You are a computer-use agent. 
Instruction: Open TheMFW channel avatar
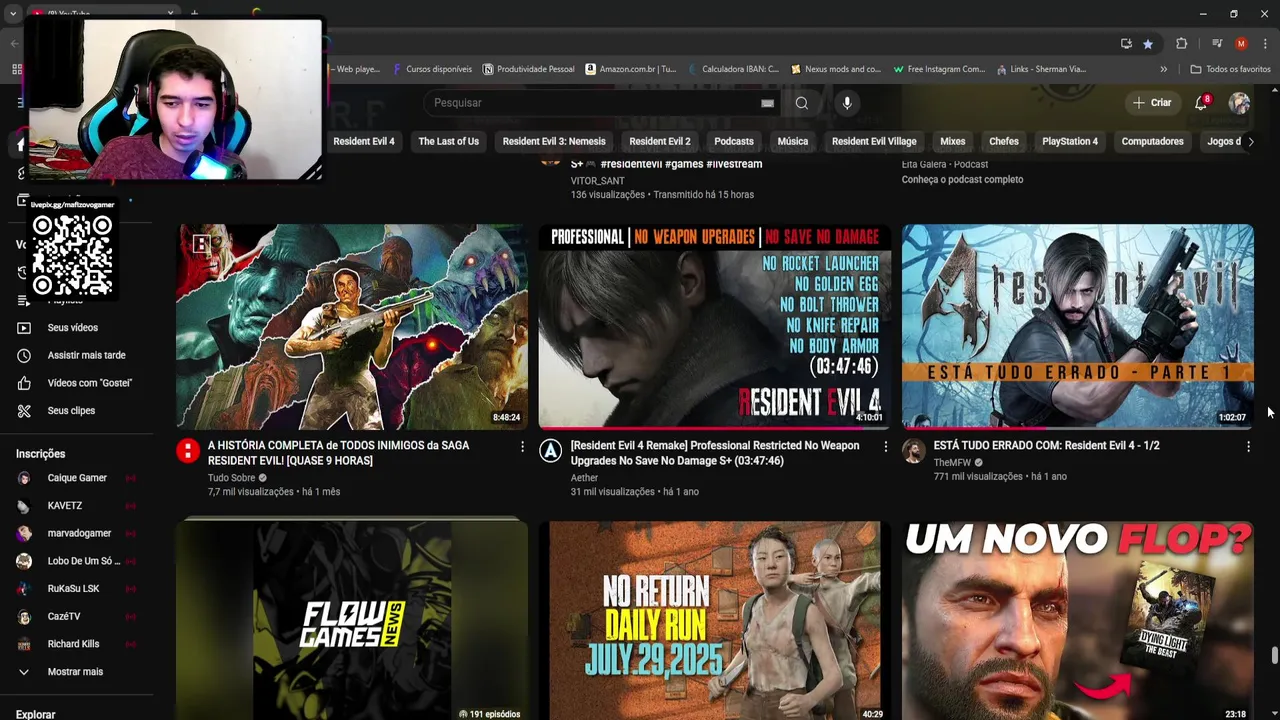tap(914, 451)
